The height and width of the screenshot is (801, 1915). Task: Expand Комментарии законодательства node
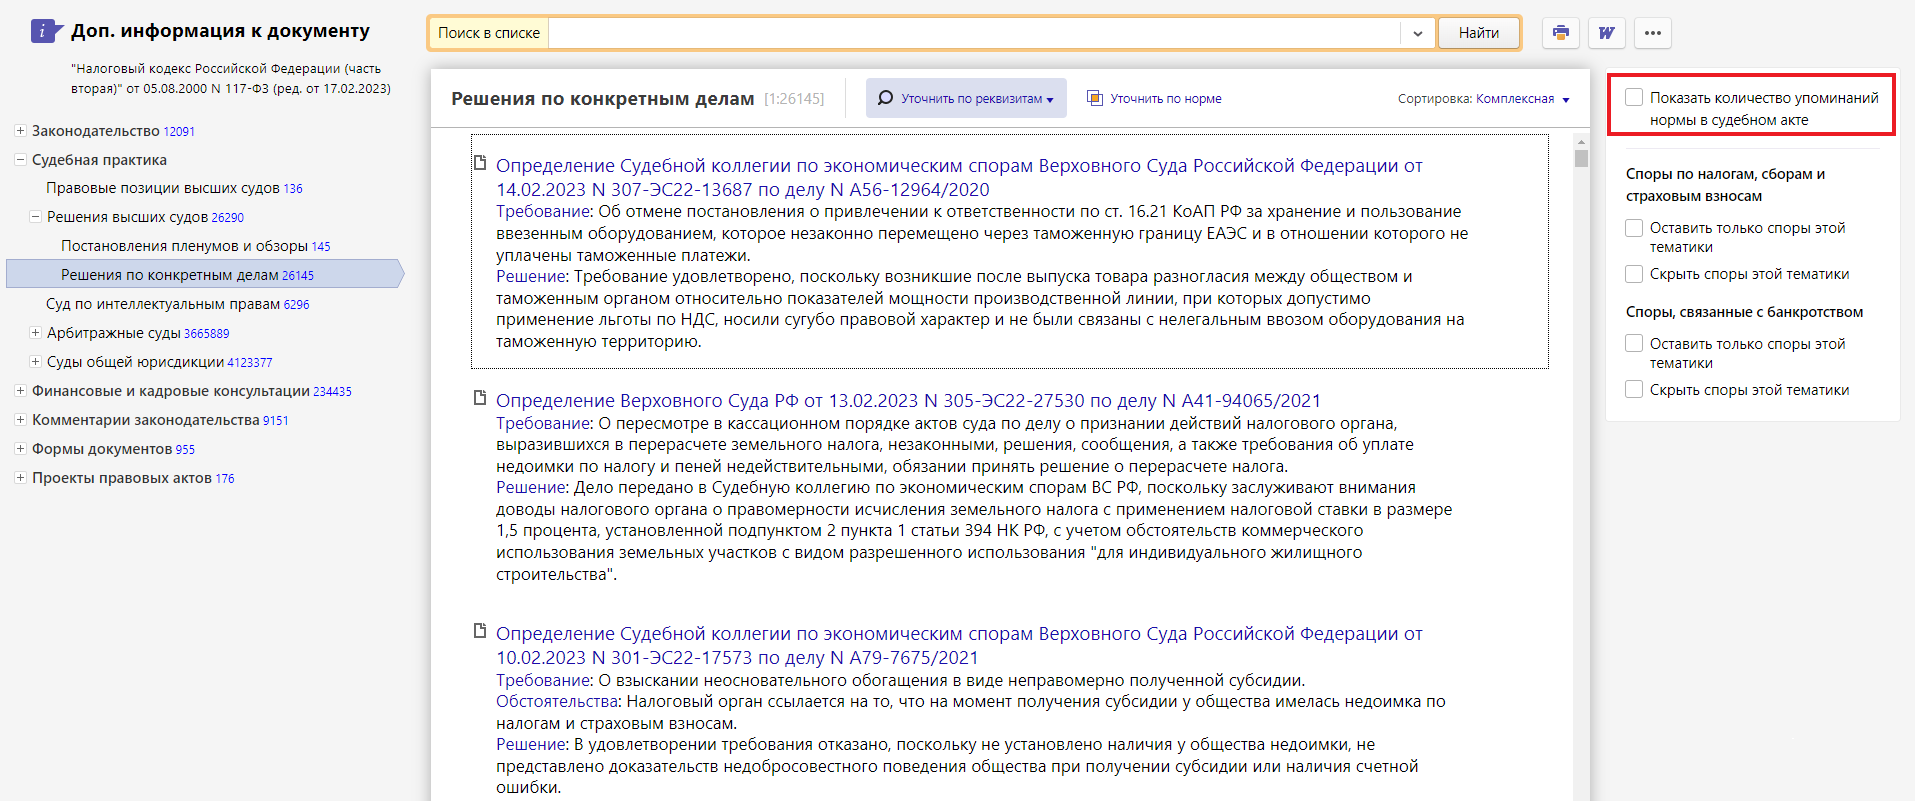tap(20, 419)
